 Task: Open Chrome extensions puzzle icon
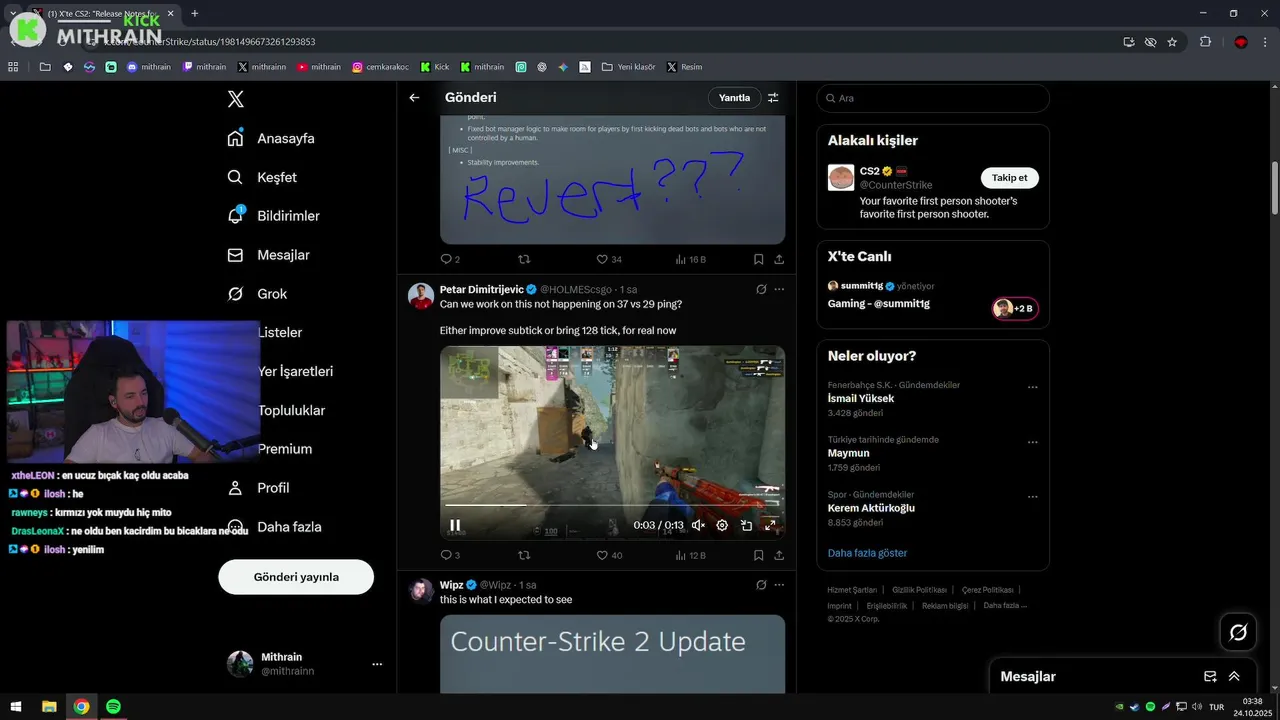[1205, 42]
